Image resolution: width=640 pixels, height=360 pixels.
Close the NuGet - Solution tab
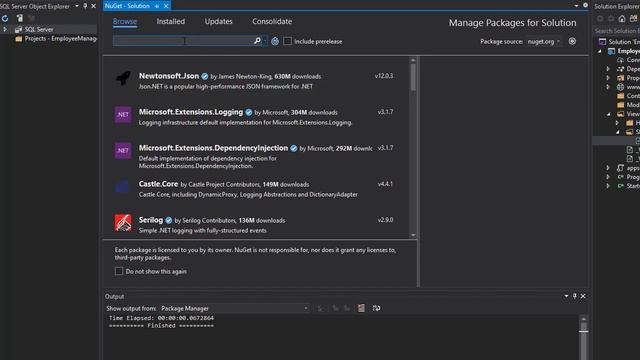pyautogui.click(x=166, y=6)
